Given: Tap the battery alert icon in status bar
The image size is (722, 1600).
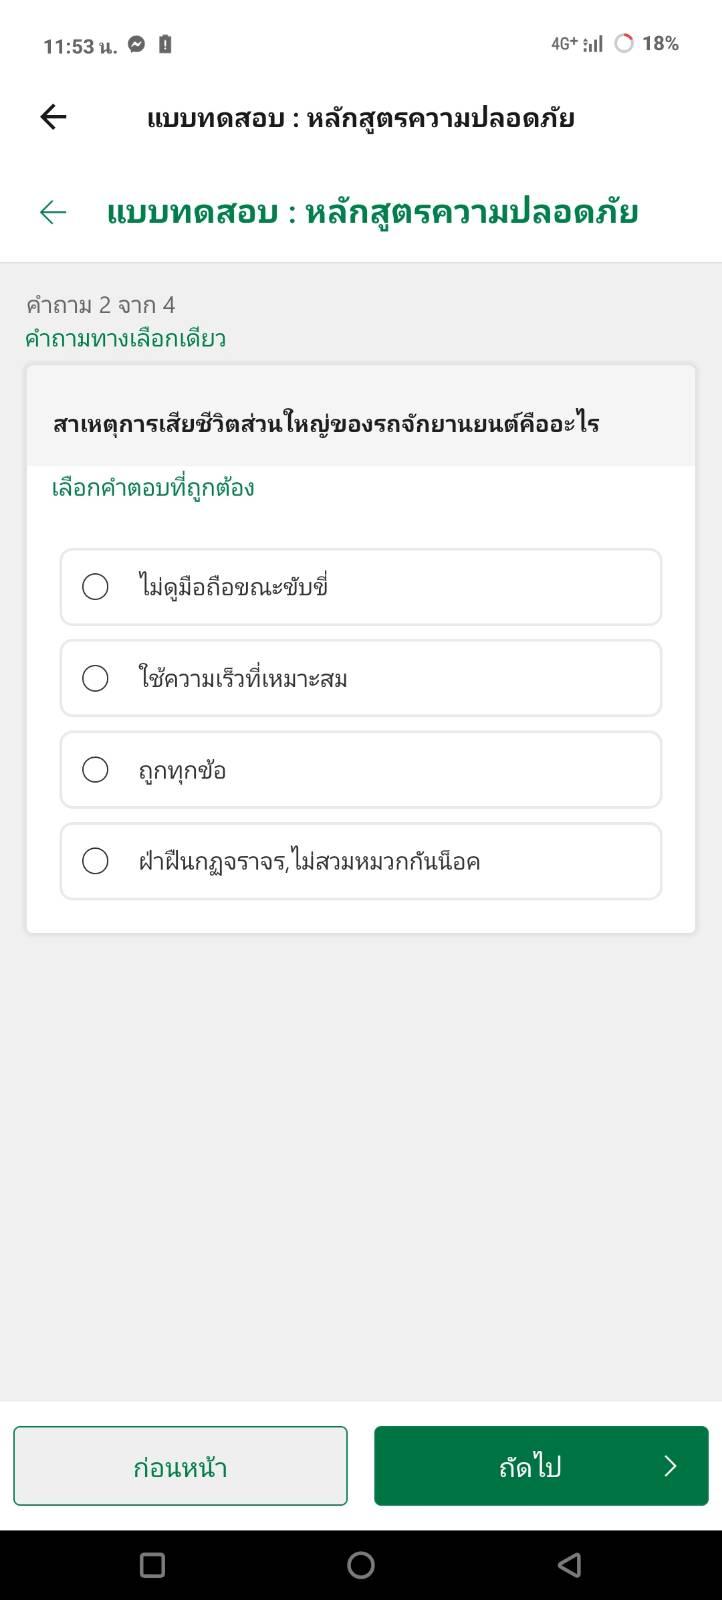Looking at the screenshot, I should (x=165, y=44).
